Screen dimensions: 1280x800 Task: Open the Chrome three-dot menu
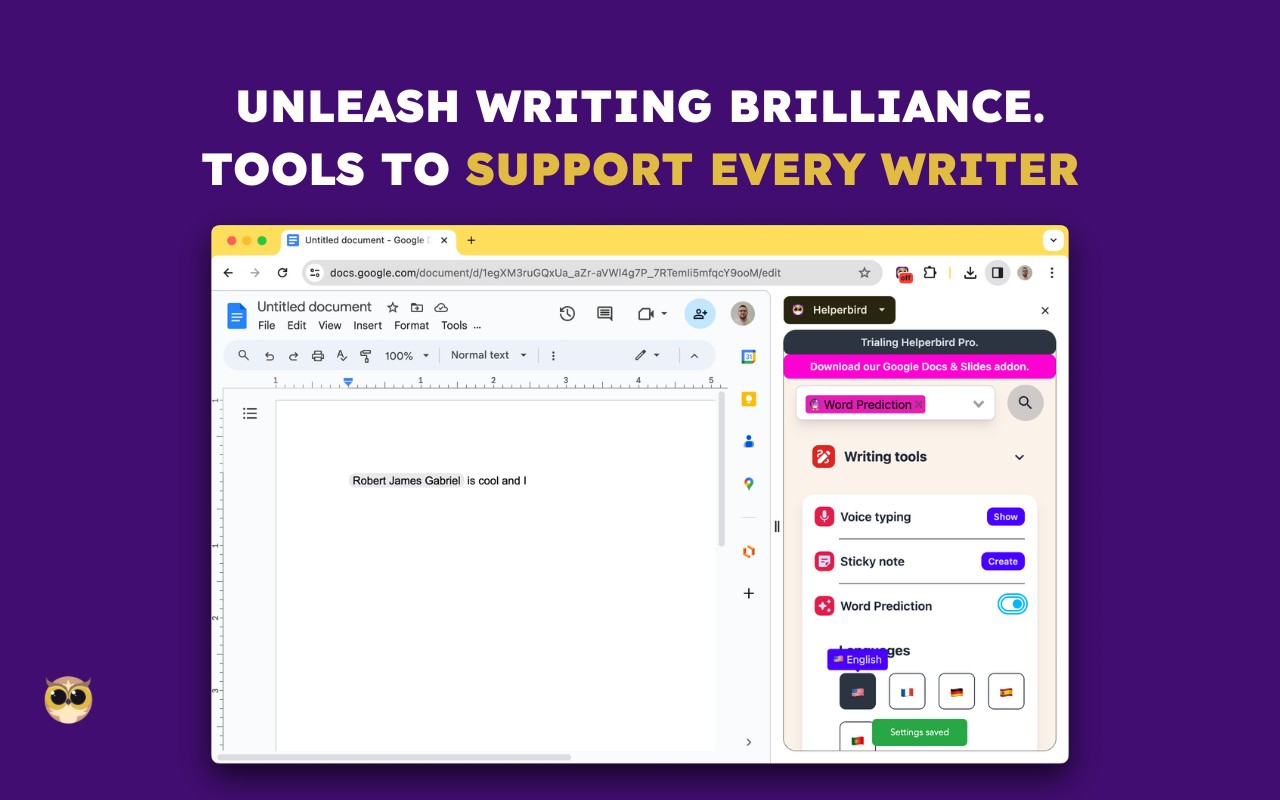1051,273
